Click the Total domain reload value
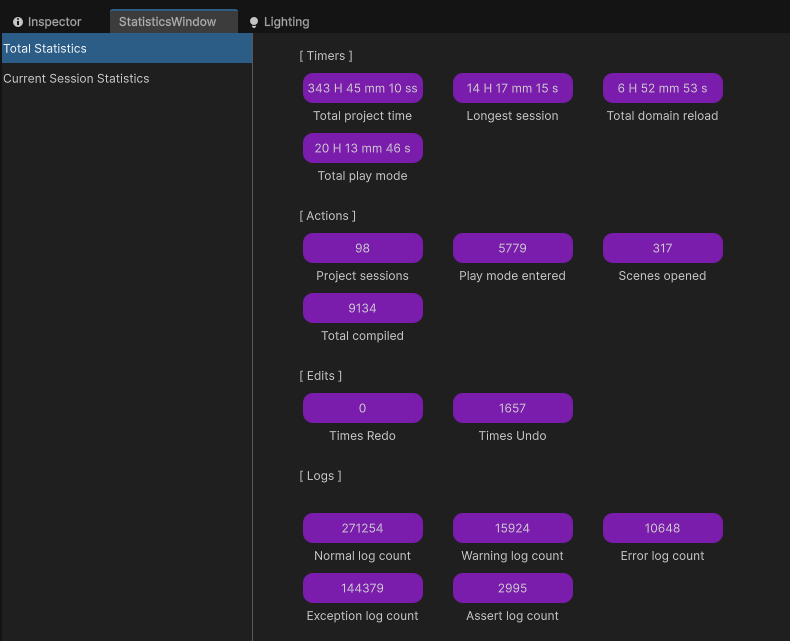 pos(662,88)
